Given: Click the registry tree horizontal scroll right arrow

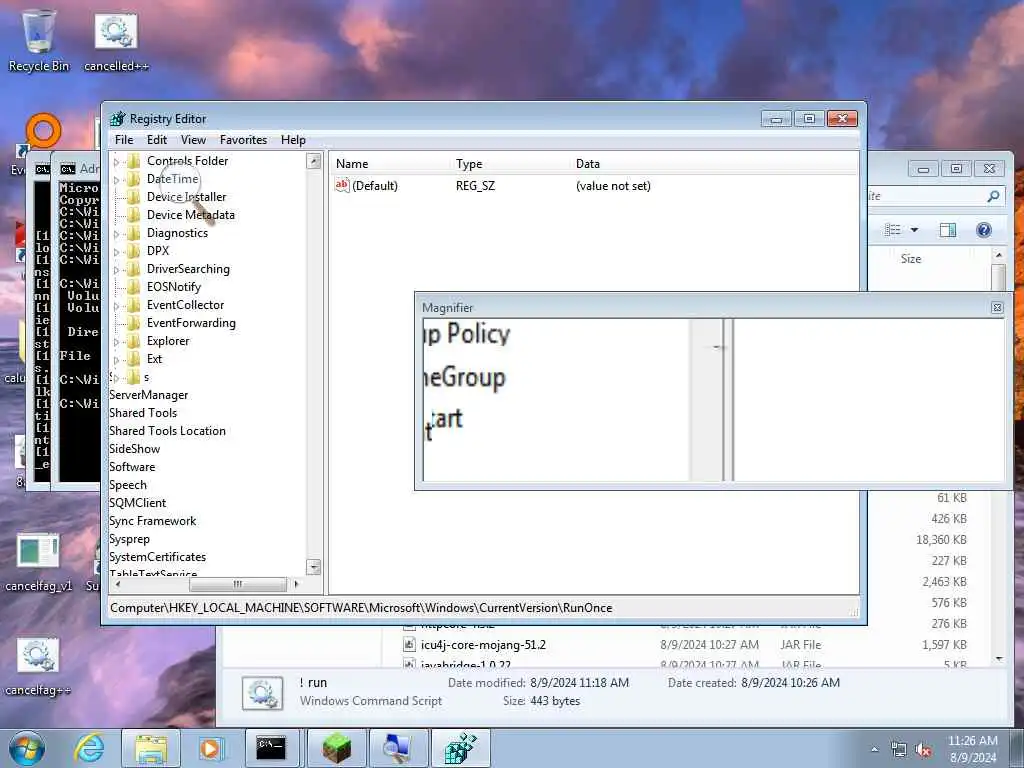Looking at the screenshot, I should click(296, 584).
